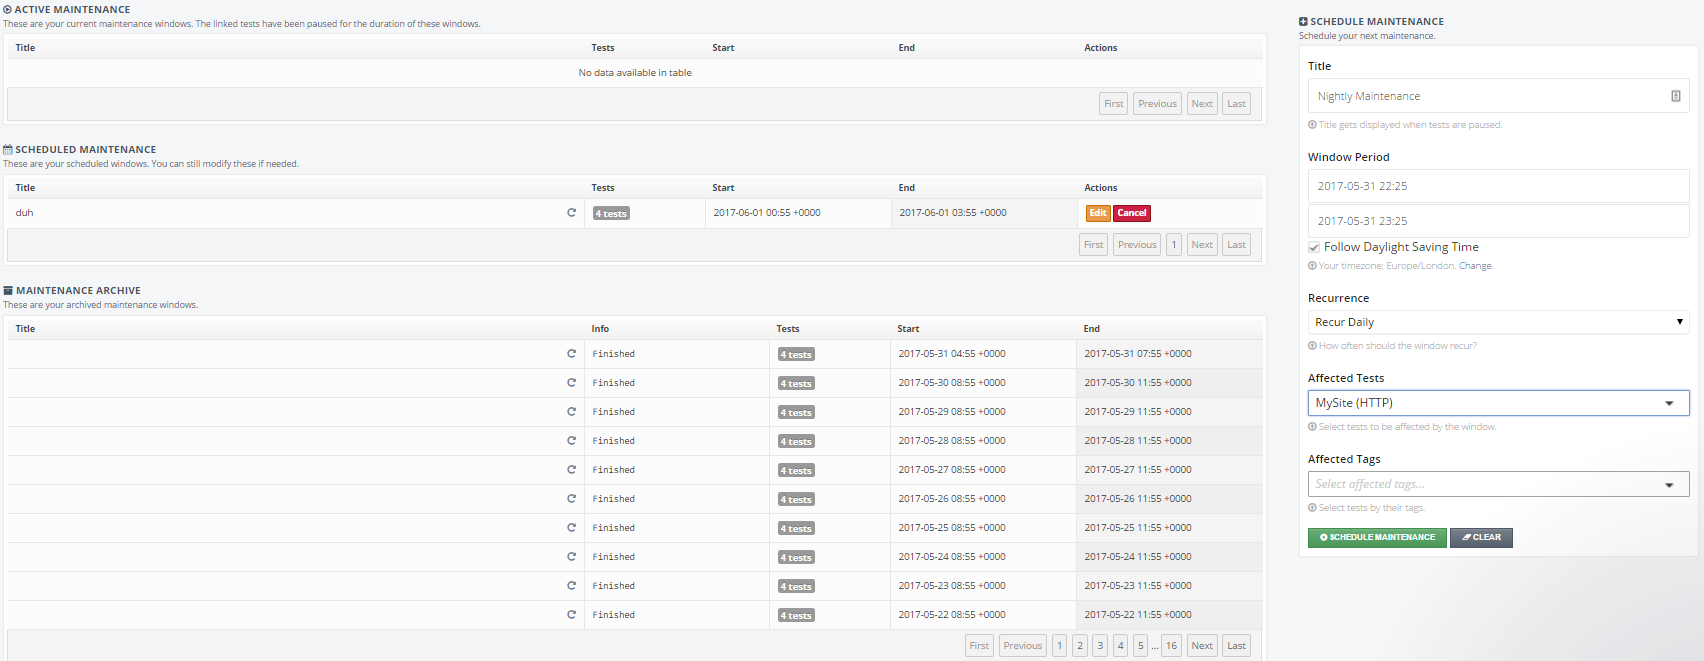Click archive end time 2017-05-22 11:55 +0000
The image size is (1704, 661).
pyautogui.click(x=1138, y=615)
